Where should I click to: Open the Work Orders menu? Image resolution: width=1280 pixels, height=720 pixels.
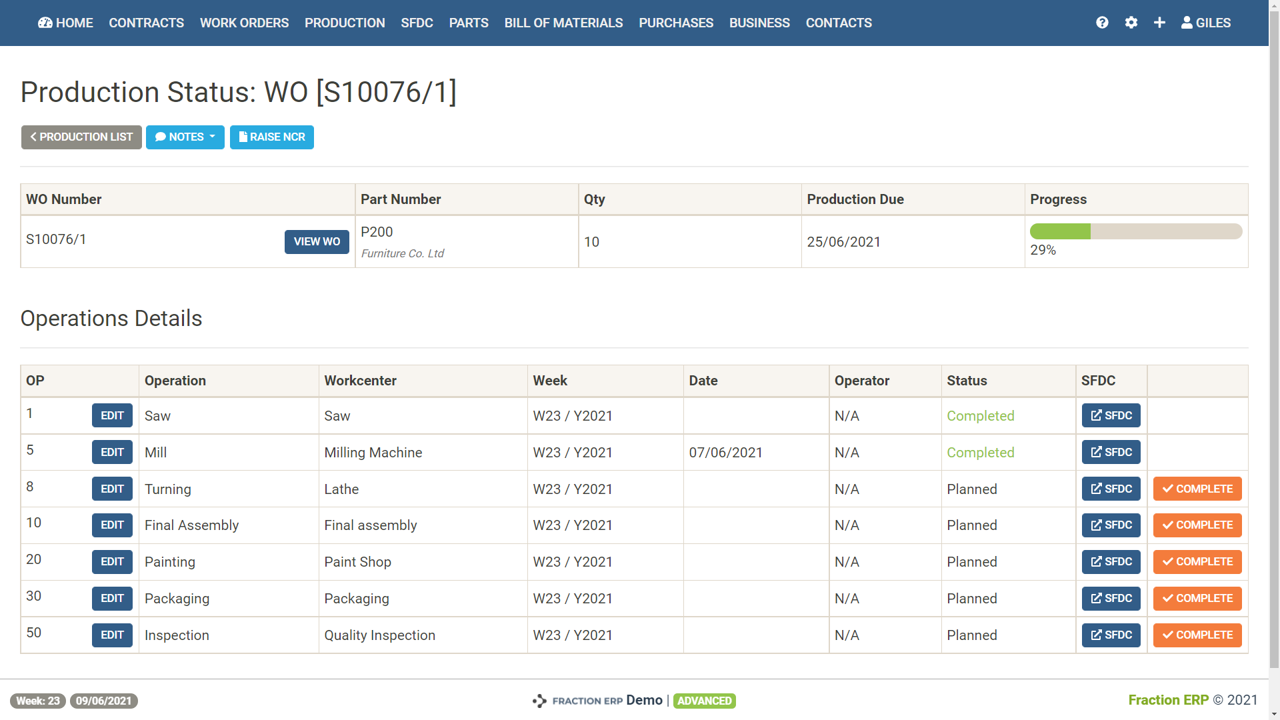coord(244,23)
